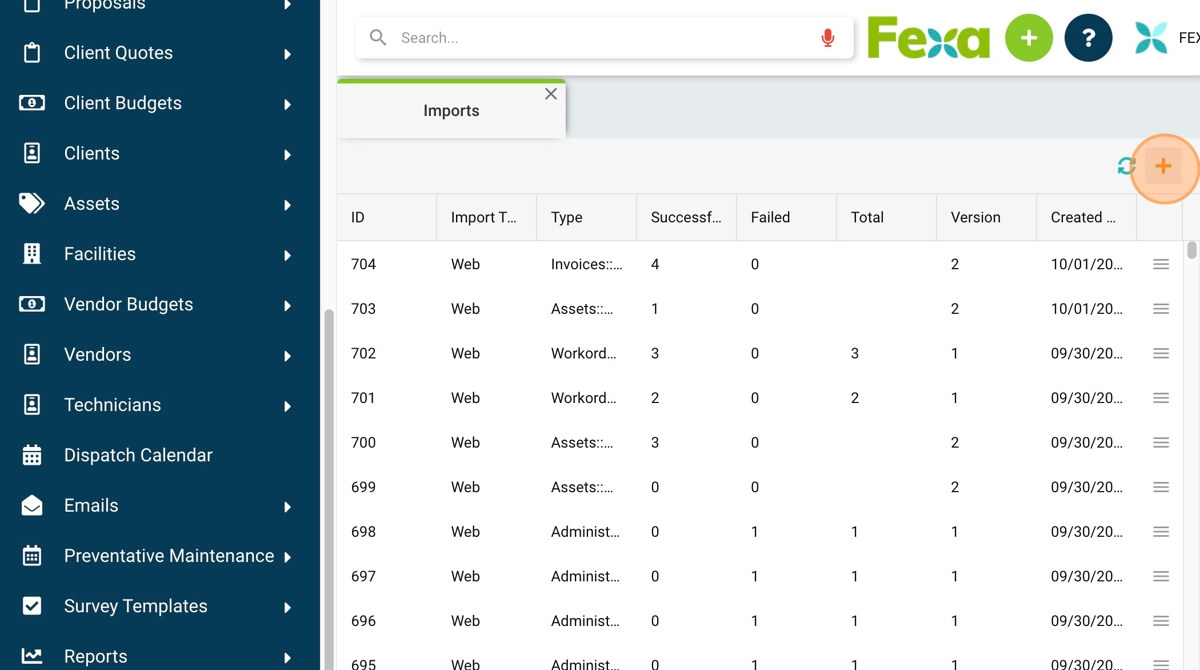Open the row menu for import 701
The image size is (1200, 670).
click(x=1160, y=398)
